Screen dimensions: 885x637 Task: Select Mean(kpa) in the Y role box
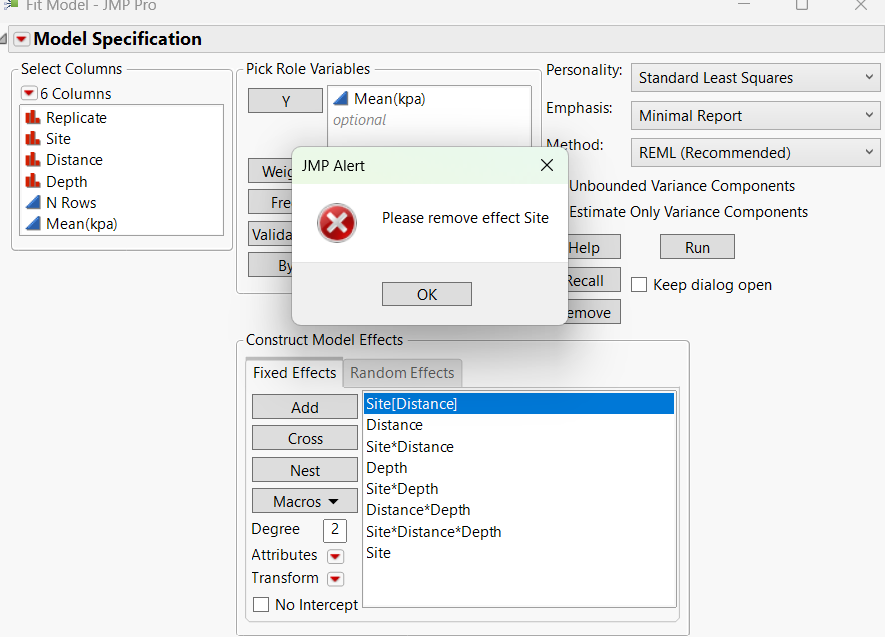[x=389, y=99]
